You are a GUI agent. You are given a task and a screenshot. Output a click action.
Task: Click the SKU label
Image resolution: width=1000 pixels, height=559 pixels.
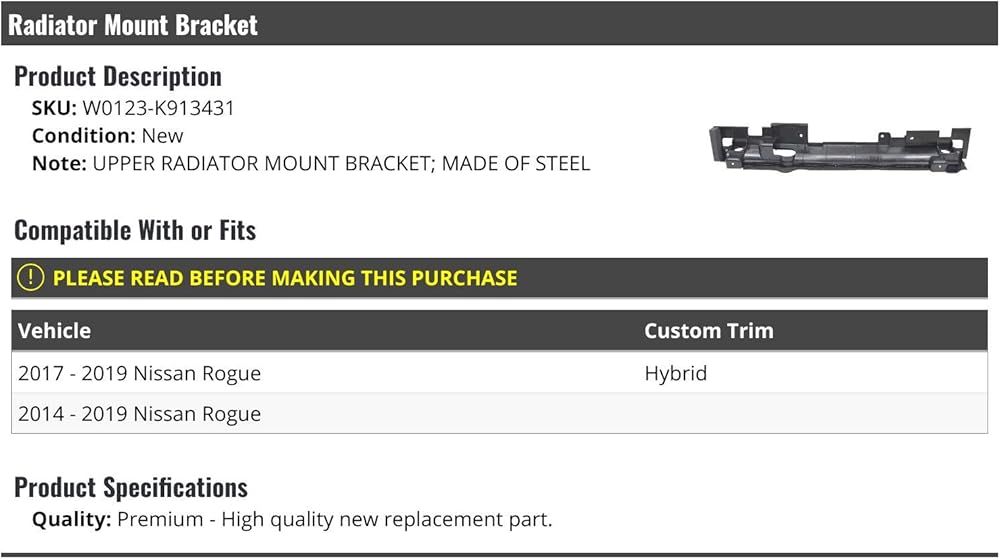[x=54, y=108]
